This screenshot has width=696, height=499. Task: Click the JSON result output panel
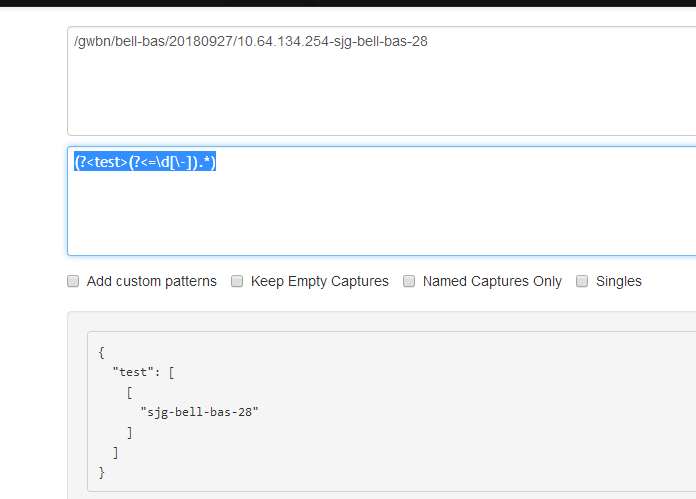click(x=392, y=411)
